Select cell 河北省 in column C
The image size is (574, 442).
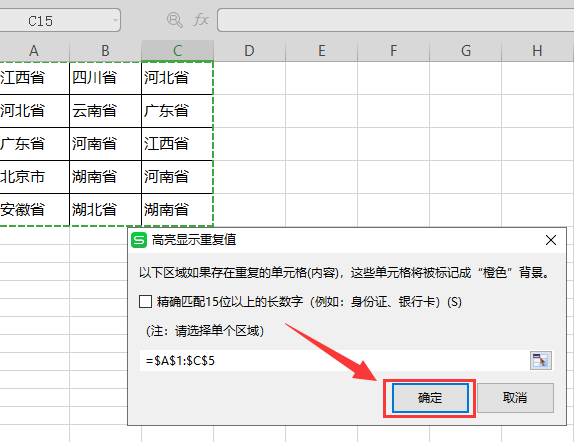click(177, 78)
